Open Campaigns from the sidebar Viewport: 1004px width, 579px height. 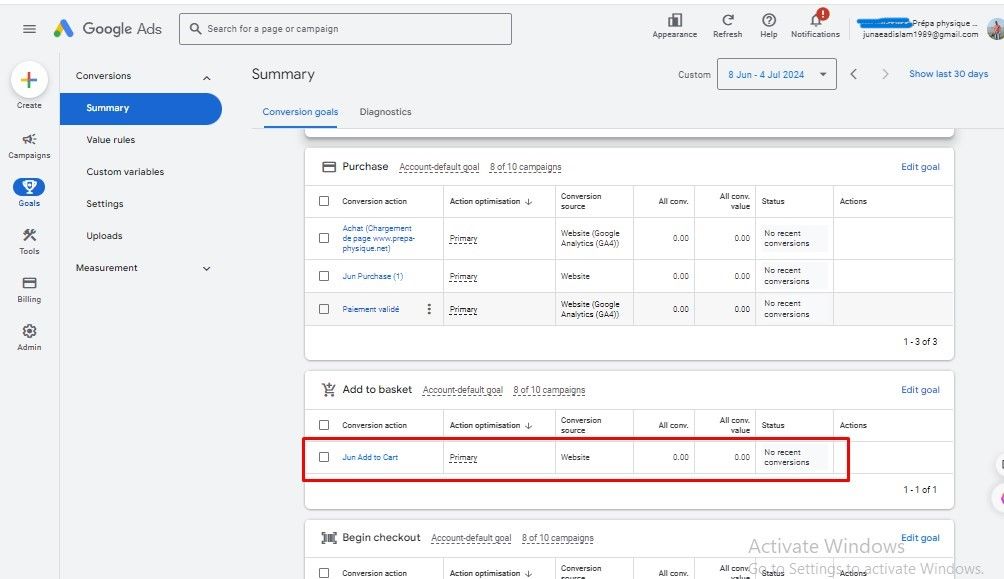point(29,145)
